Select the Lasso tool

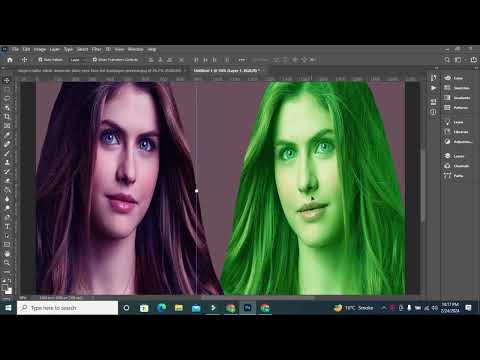pos(7,99)
